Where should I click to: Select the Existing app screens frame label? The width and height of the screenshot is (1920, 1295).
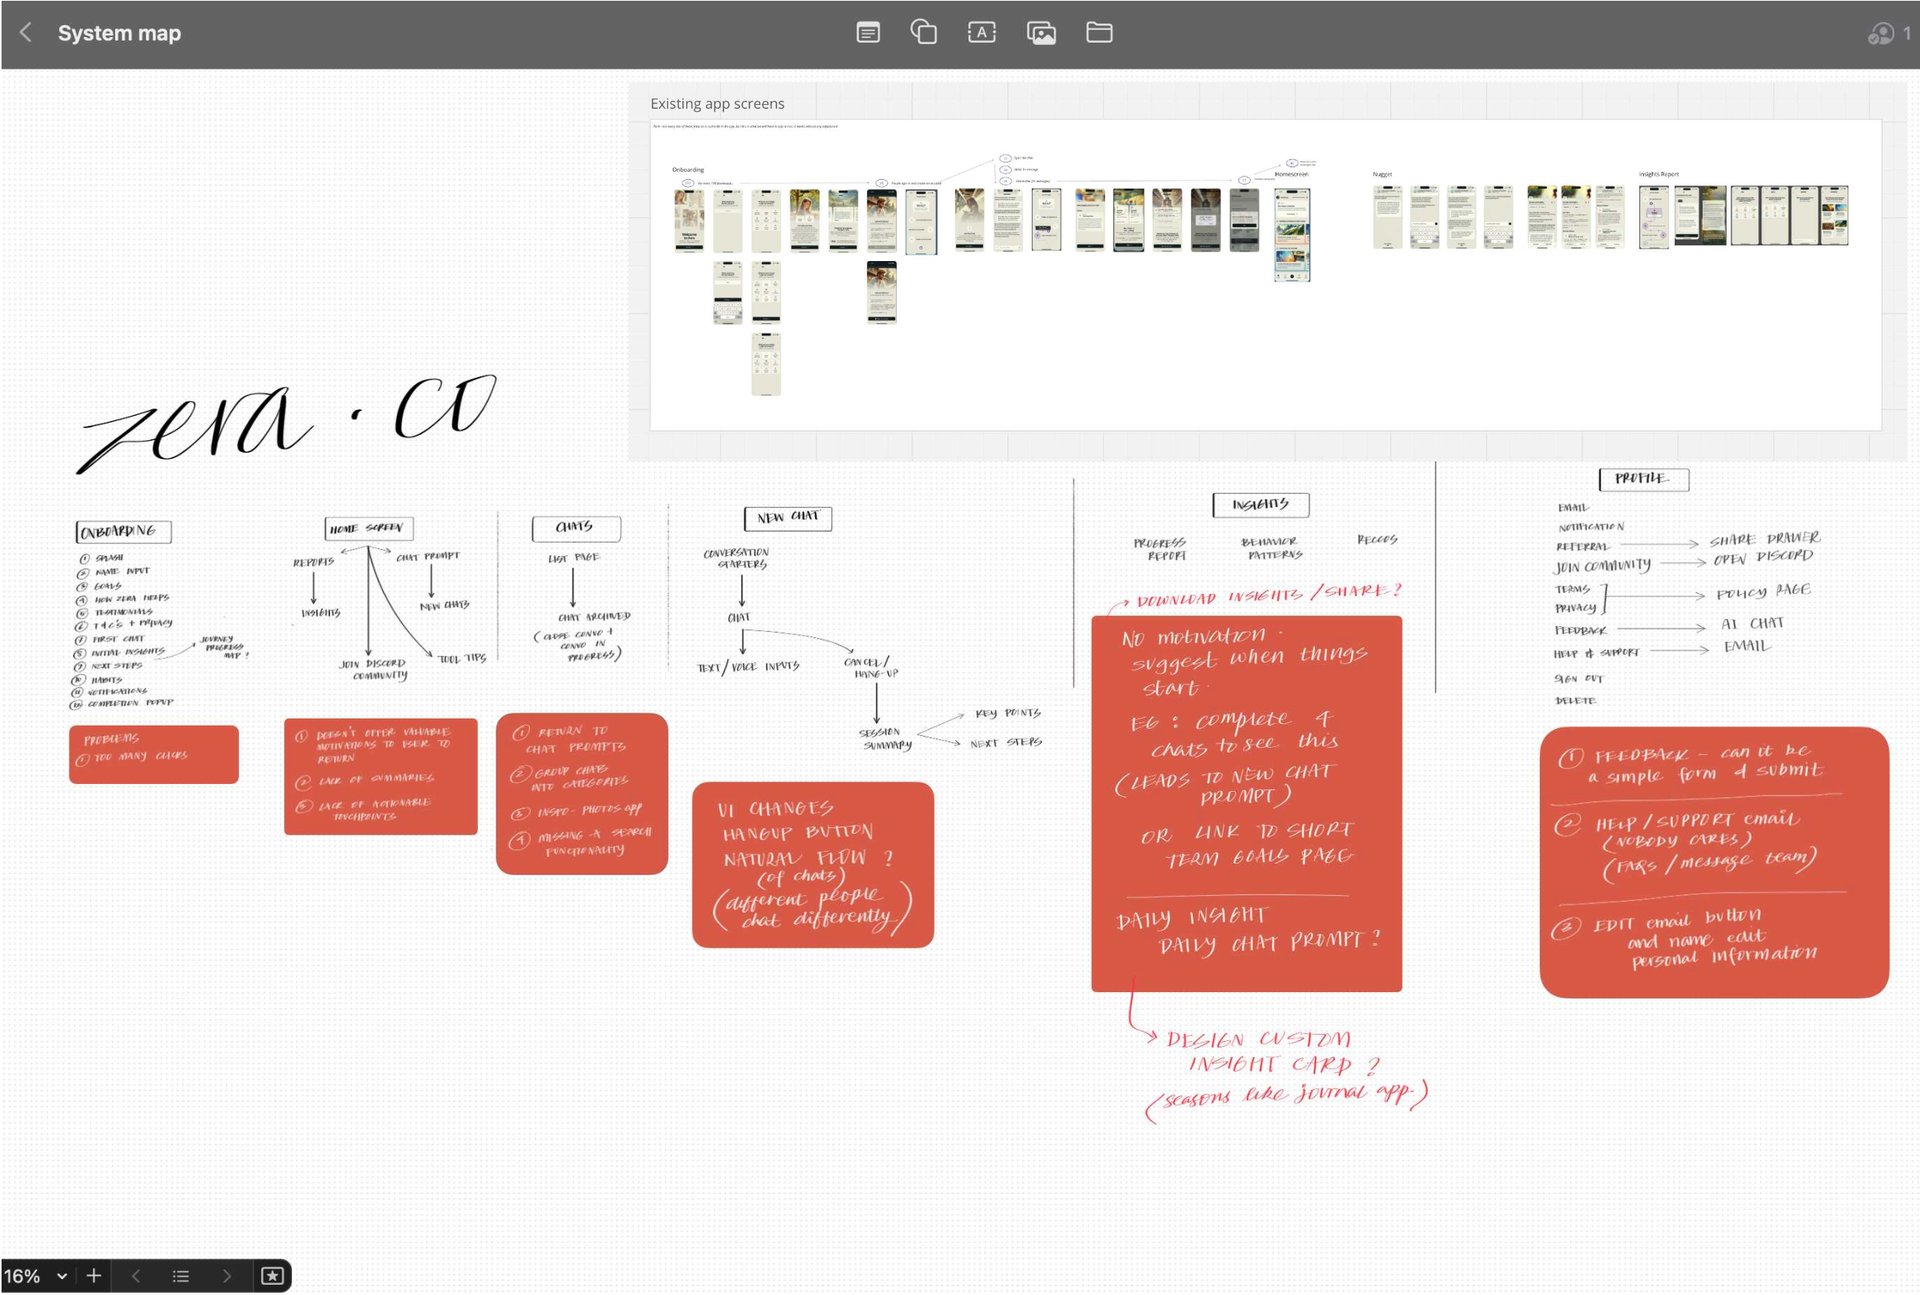coord(717,104)
